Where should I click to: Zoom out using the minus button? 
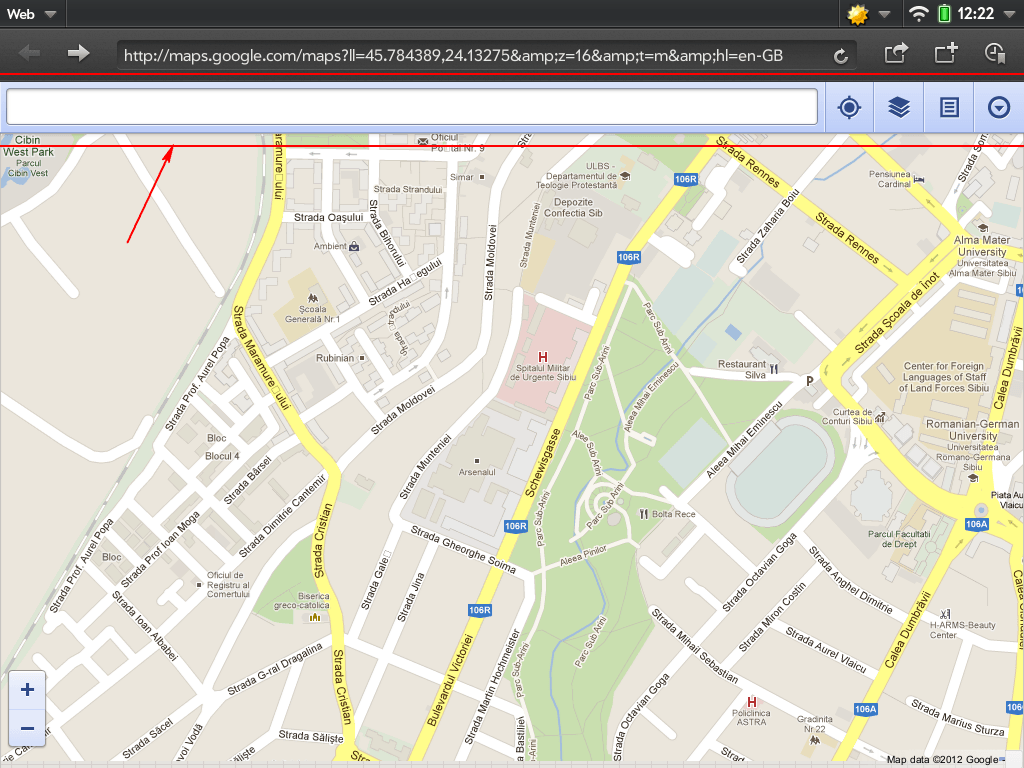point(27,729)
